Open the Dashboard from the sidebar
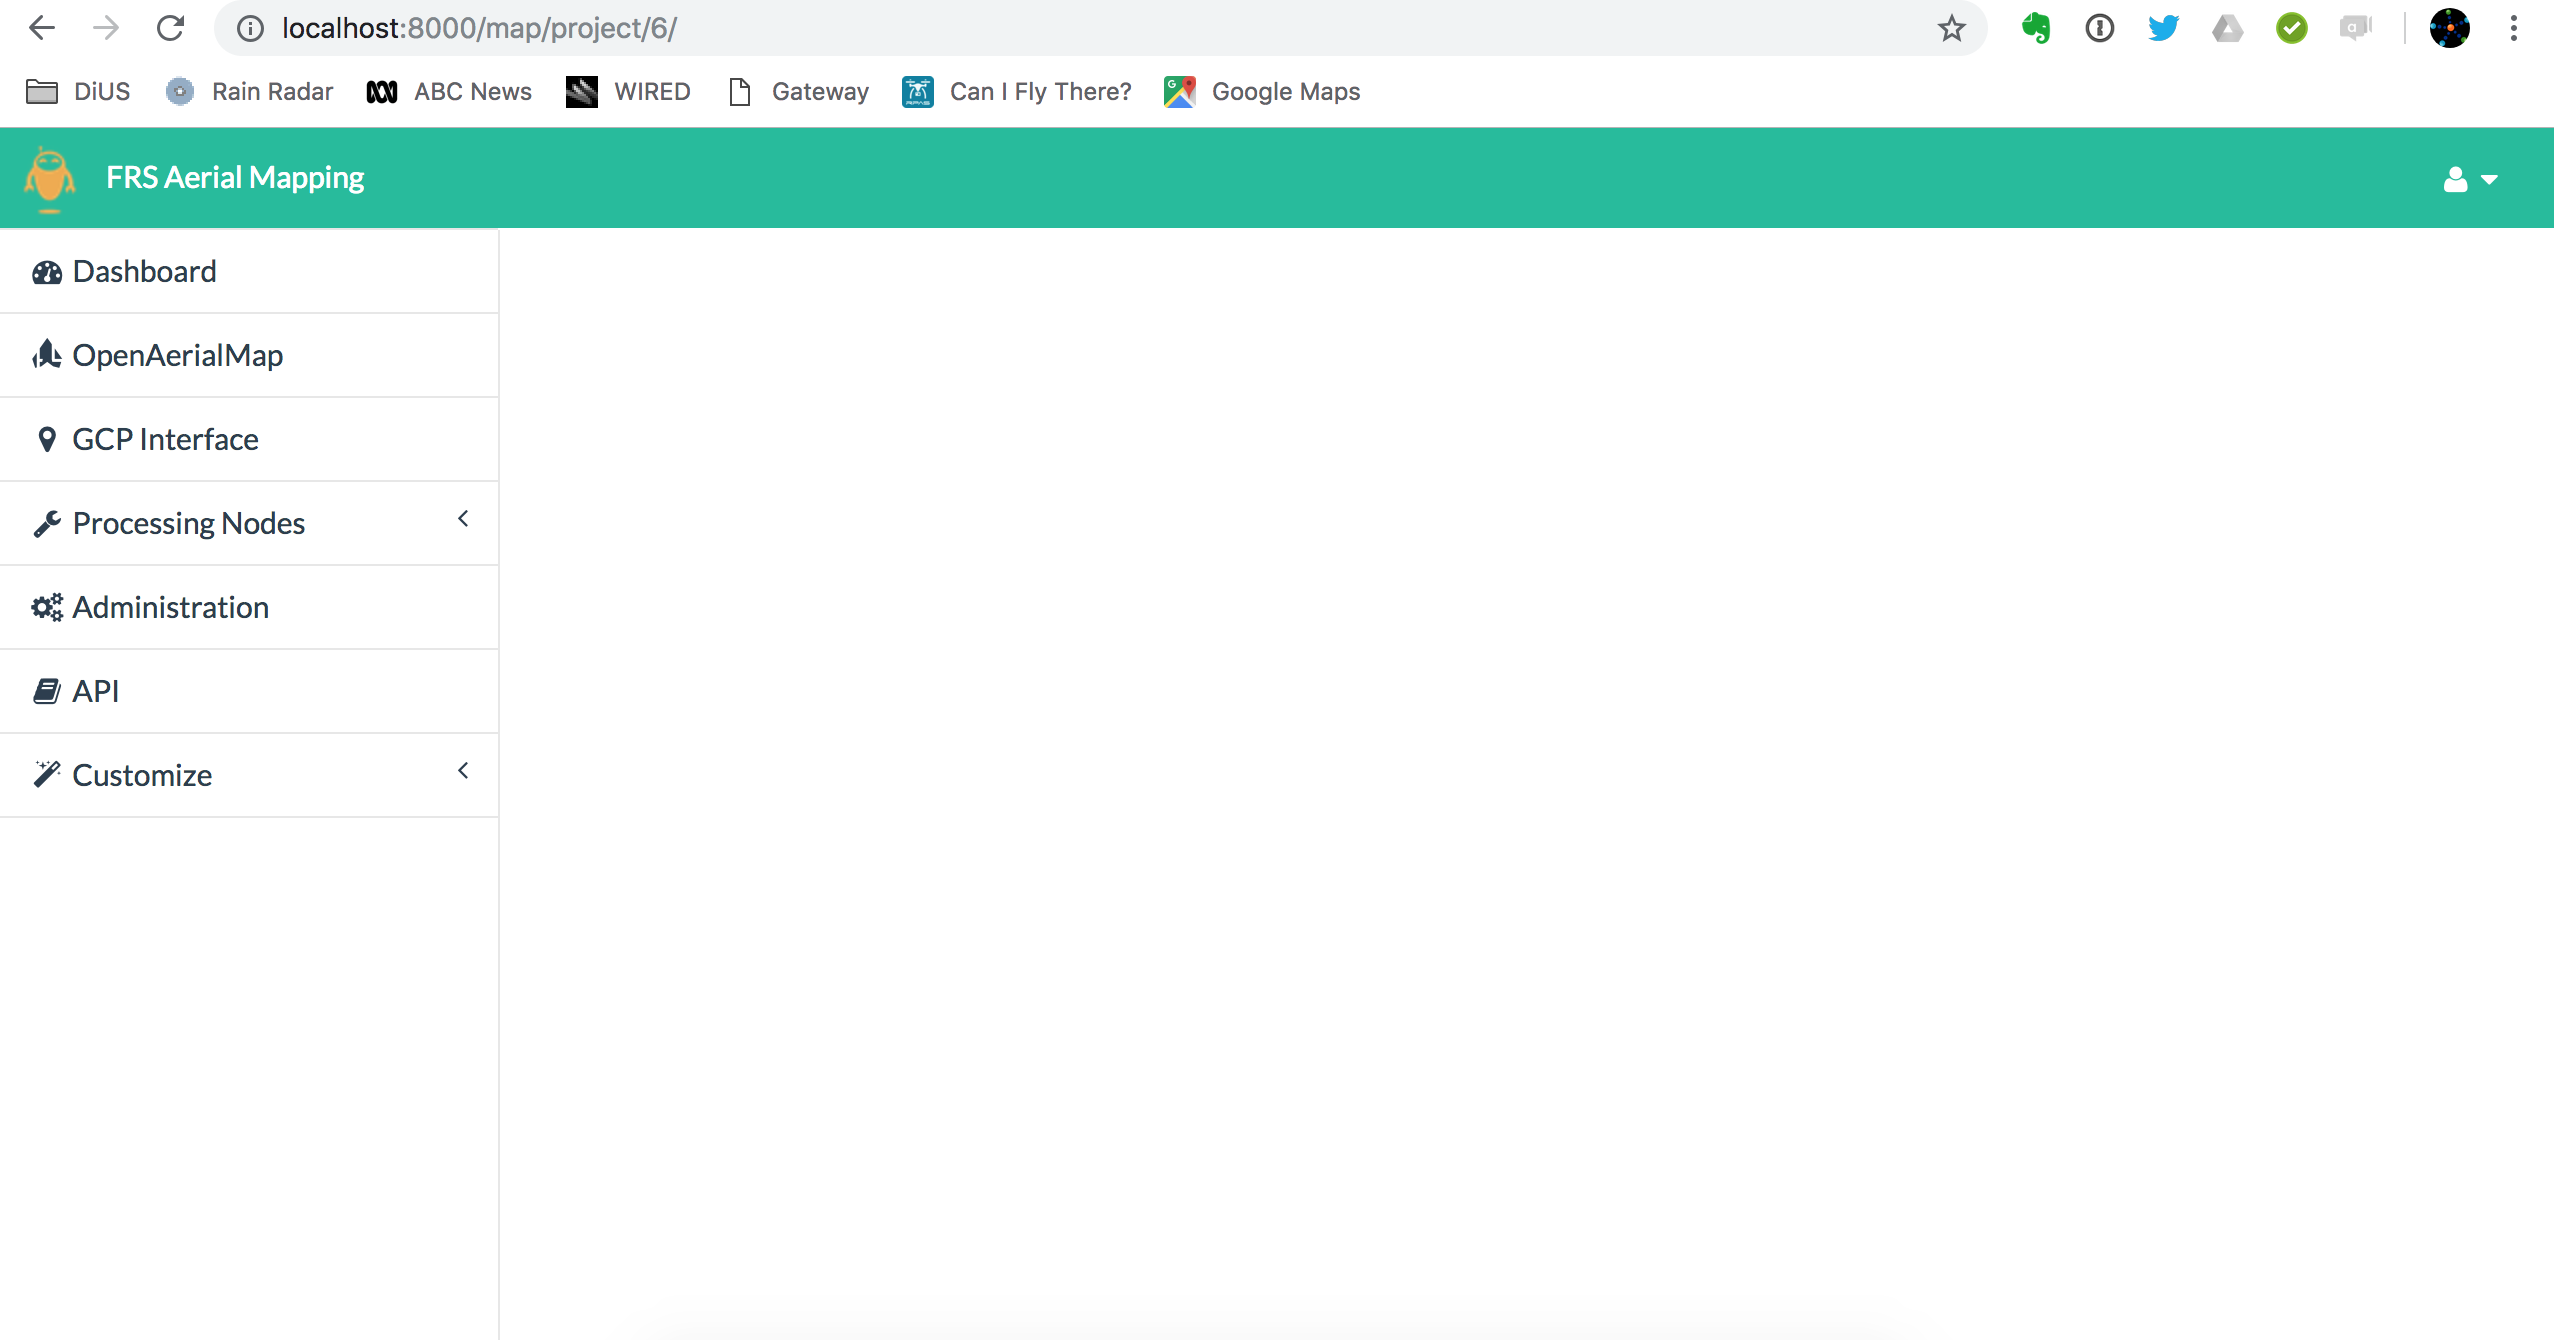 point(143,270)
